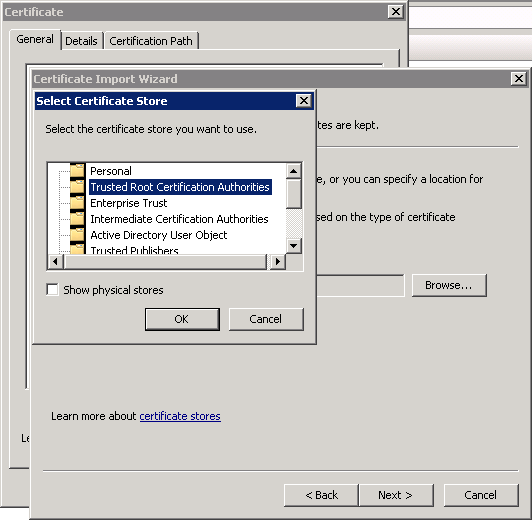Click the store list vertical scrollbar thumb

point(294,194)
